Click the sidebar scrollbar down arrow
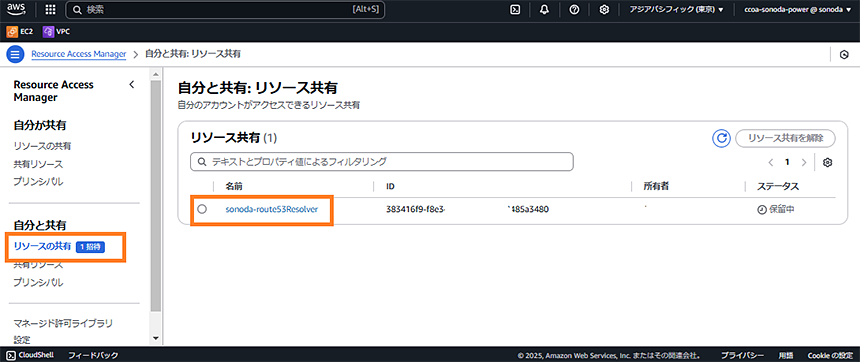Viewport: 860px width, 362px height. [156, 338]
